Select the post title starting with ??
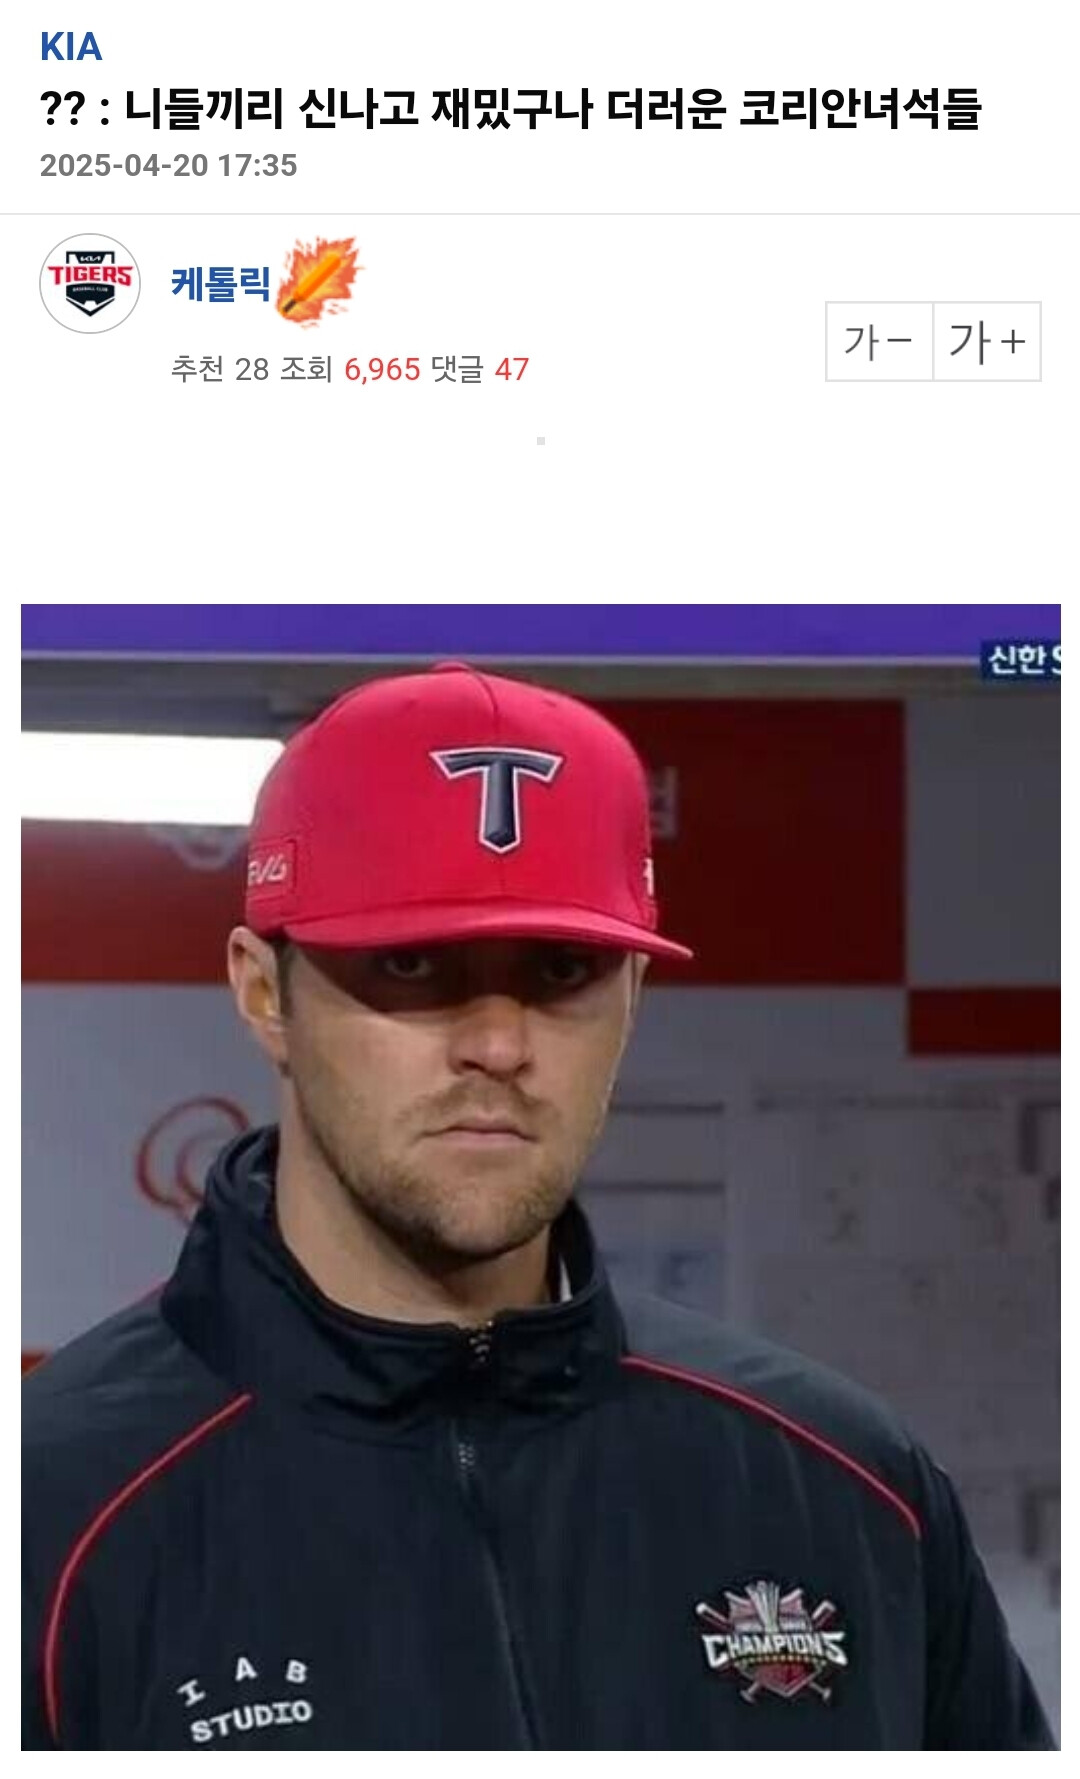1080x1779 pixels. 511,108
